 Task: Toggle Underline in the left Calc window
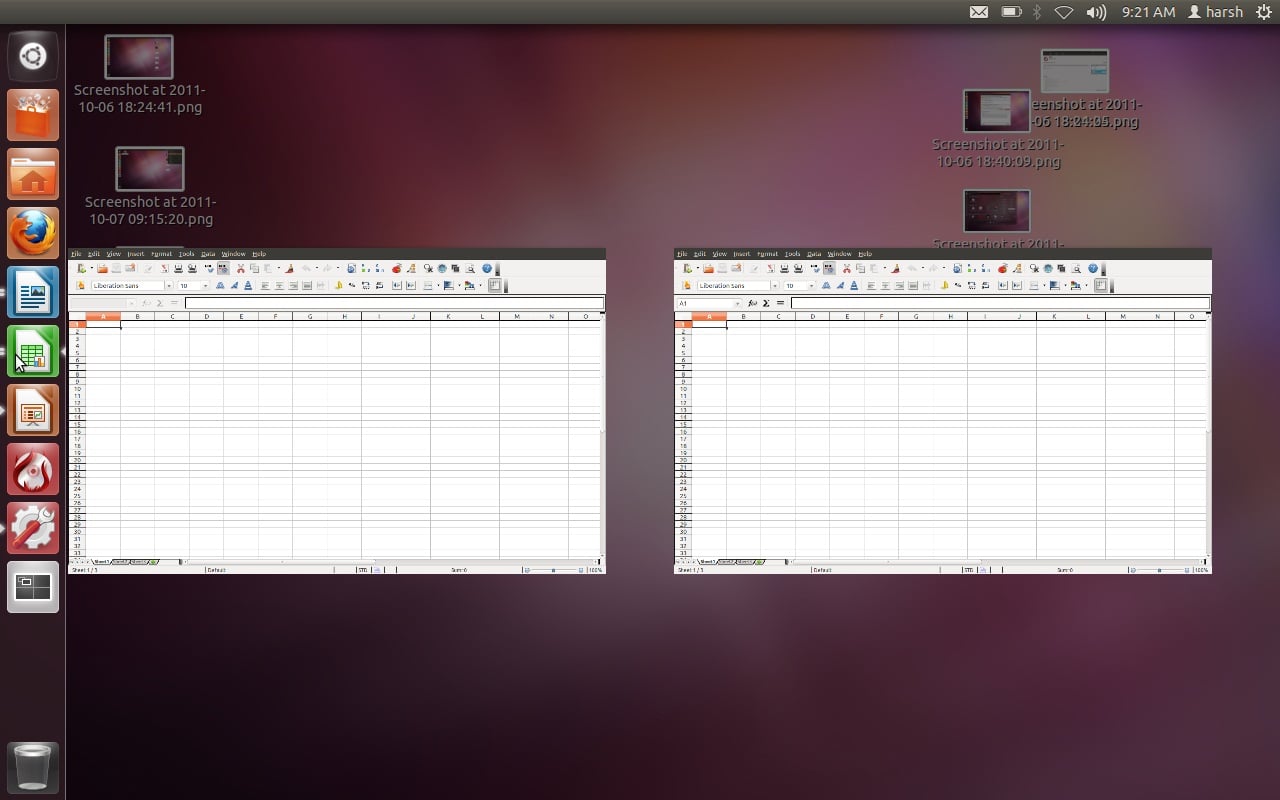tap(248, 286)
